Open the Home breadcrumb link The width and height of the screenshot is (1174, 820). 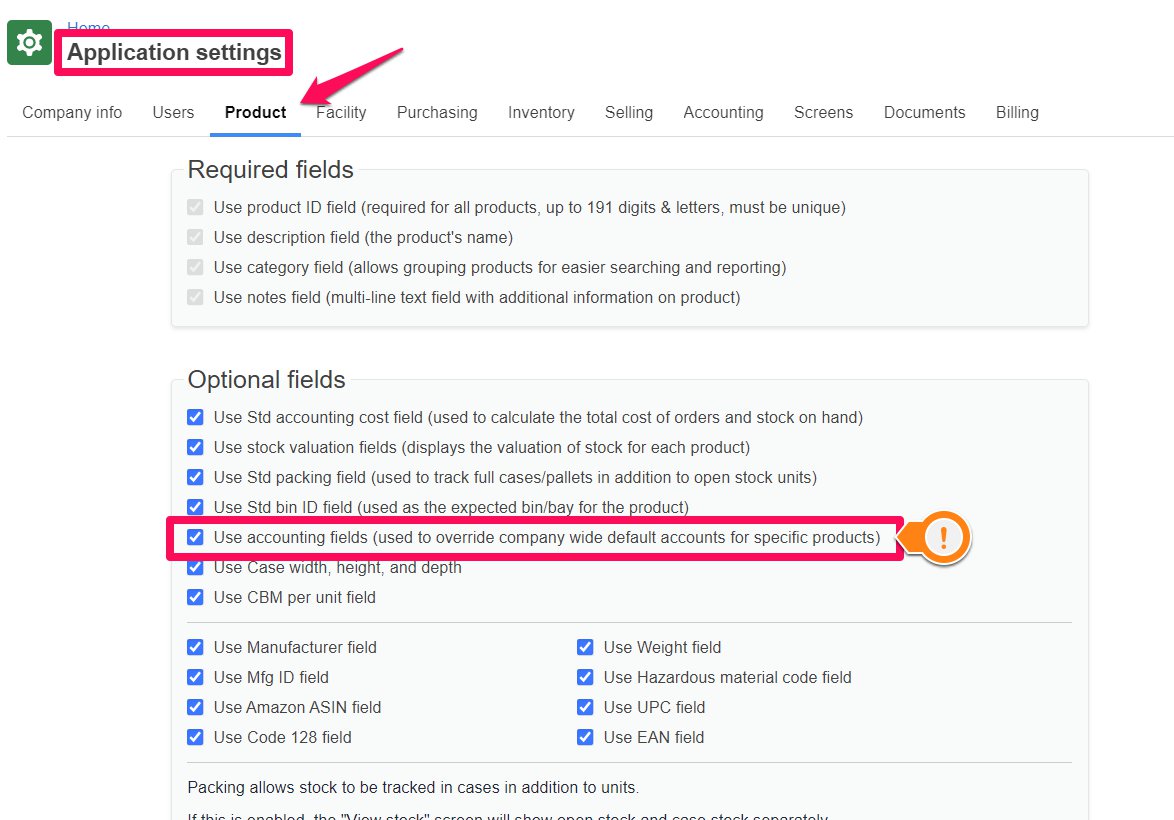pyautogui.click(x=88, y=27)
